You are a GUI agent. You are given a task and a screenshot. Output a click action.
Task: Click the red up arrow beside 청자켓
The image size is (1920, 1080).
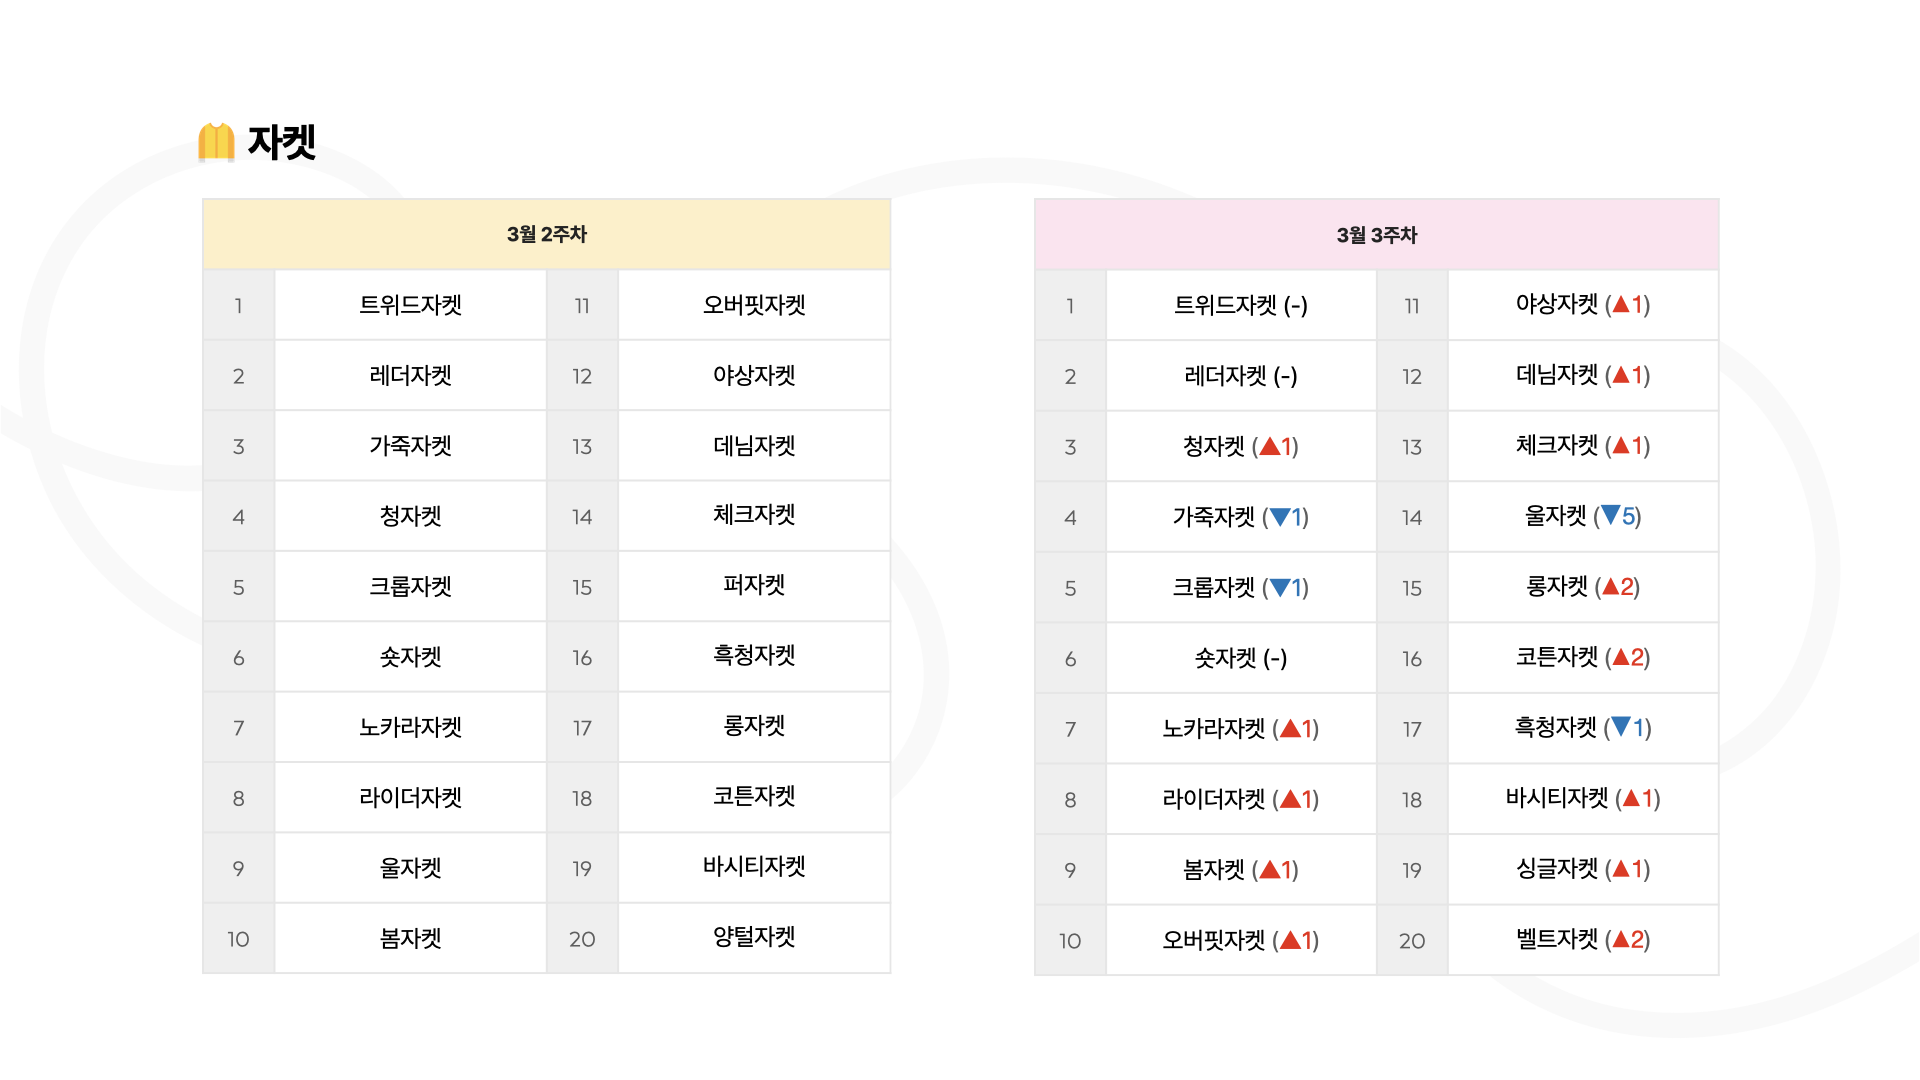click(x=1269, y=447)
